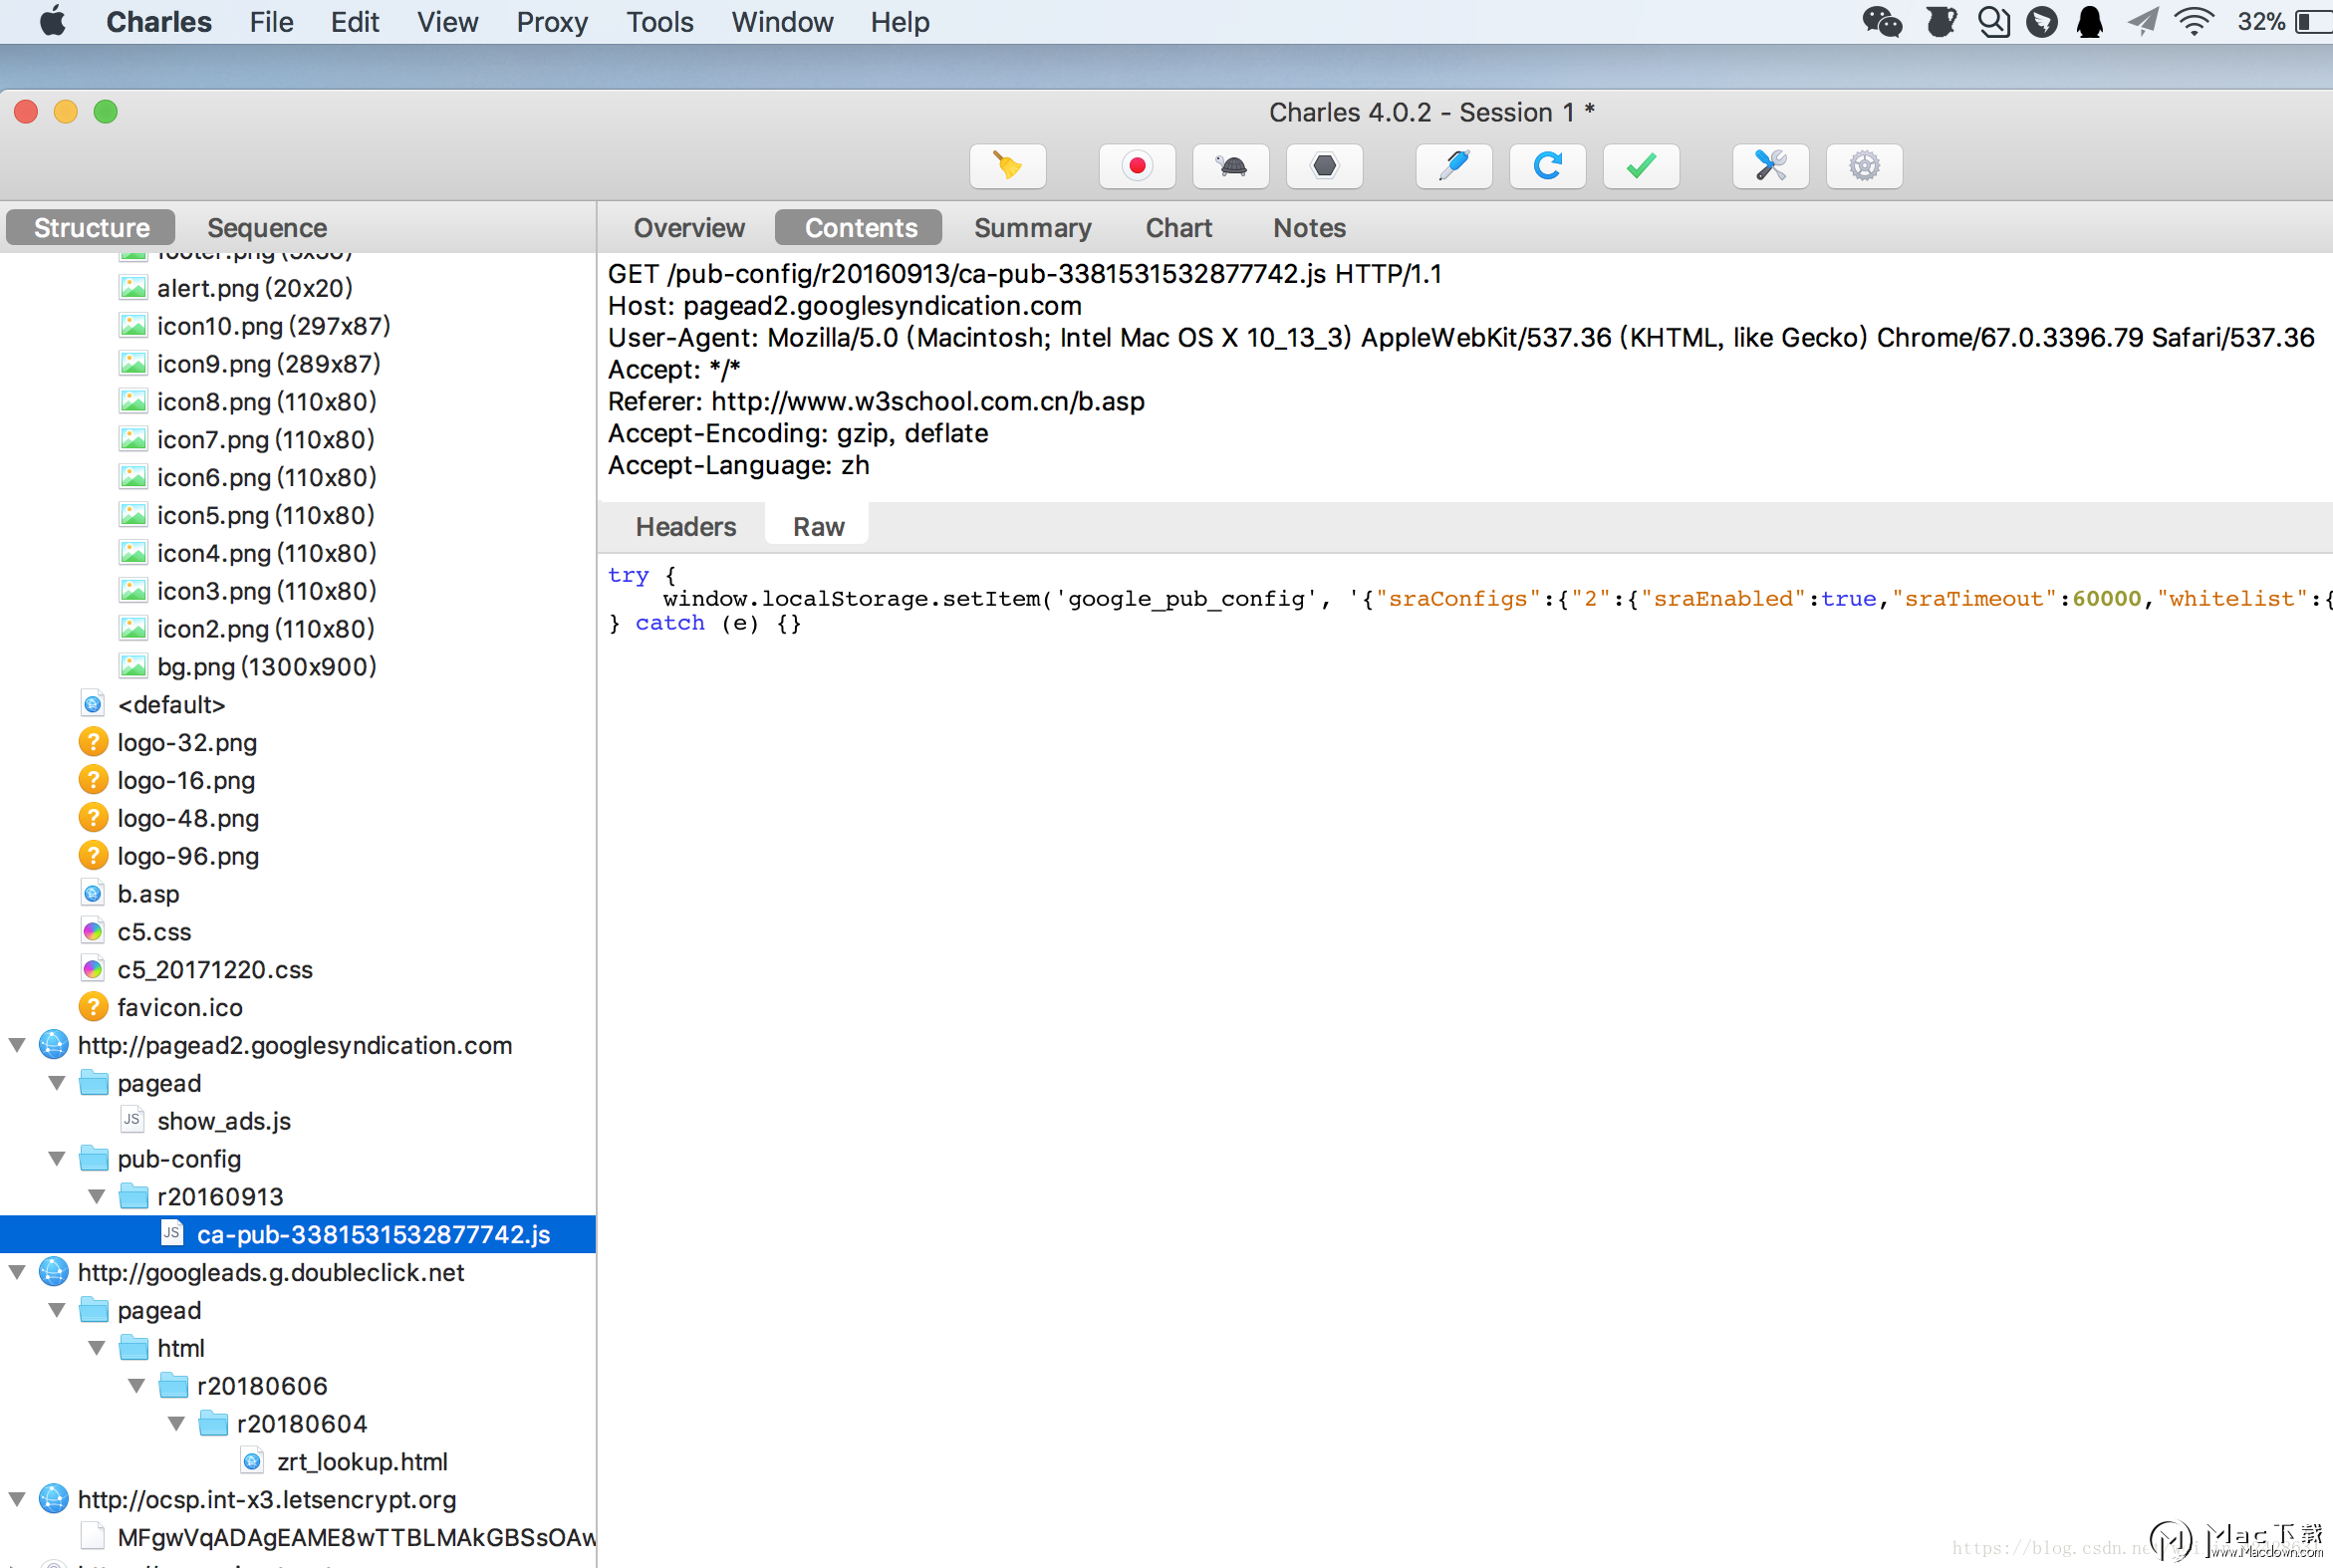Collapse the ocsp.int-x3.letsencrypt.org host node

coord(17,1500)
